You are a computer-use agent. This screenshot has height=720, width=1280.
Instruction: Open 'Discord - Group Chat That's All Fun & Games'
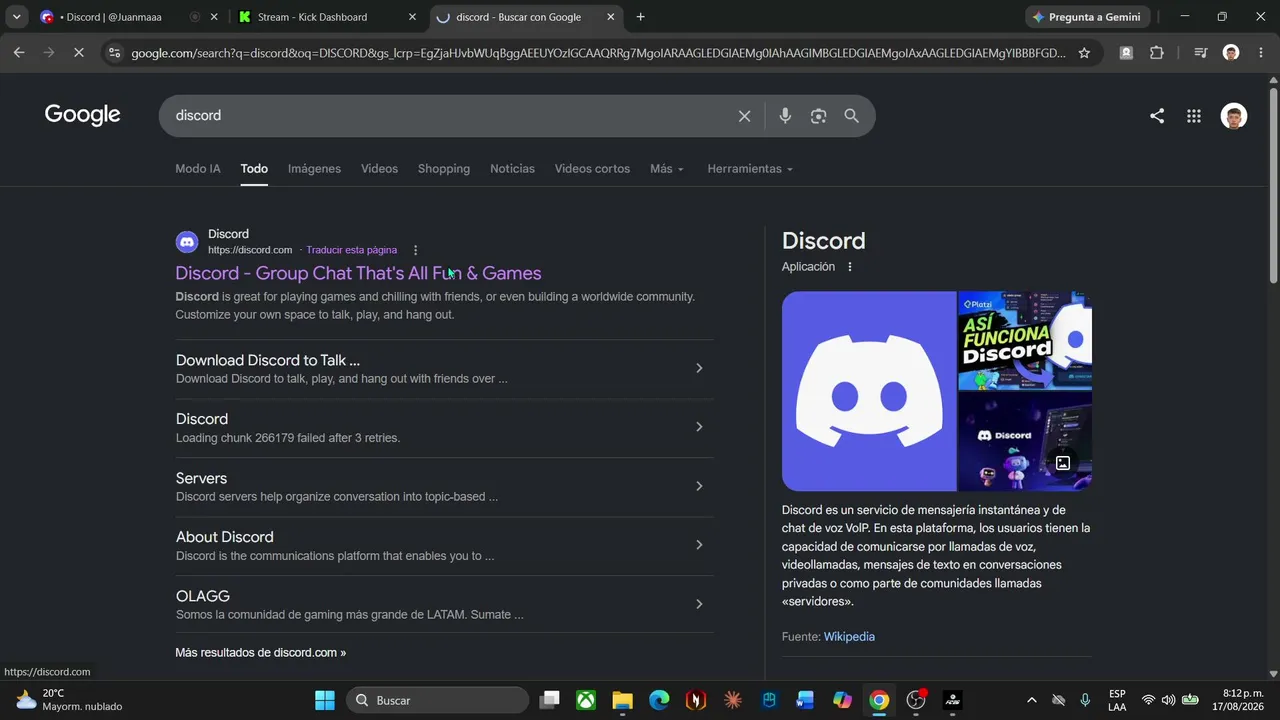pos(358,273)
